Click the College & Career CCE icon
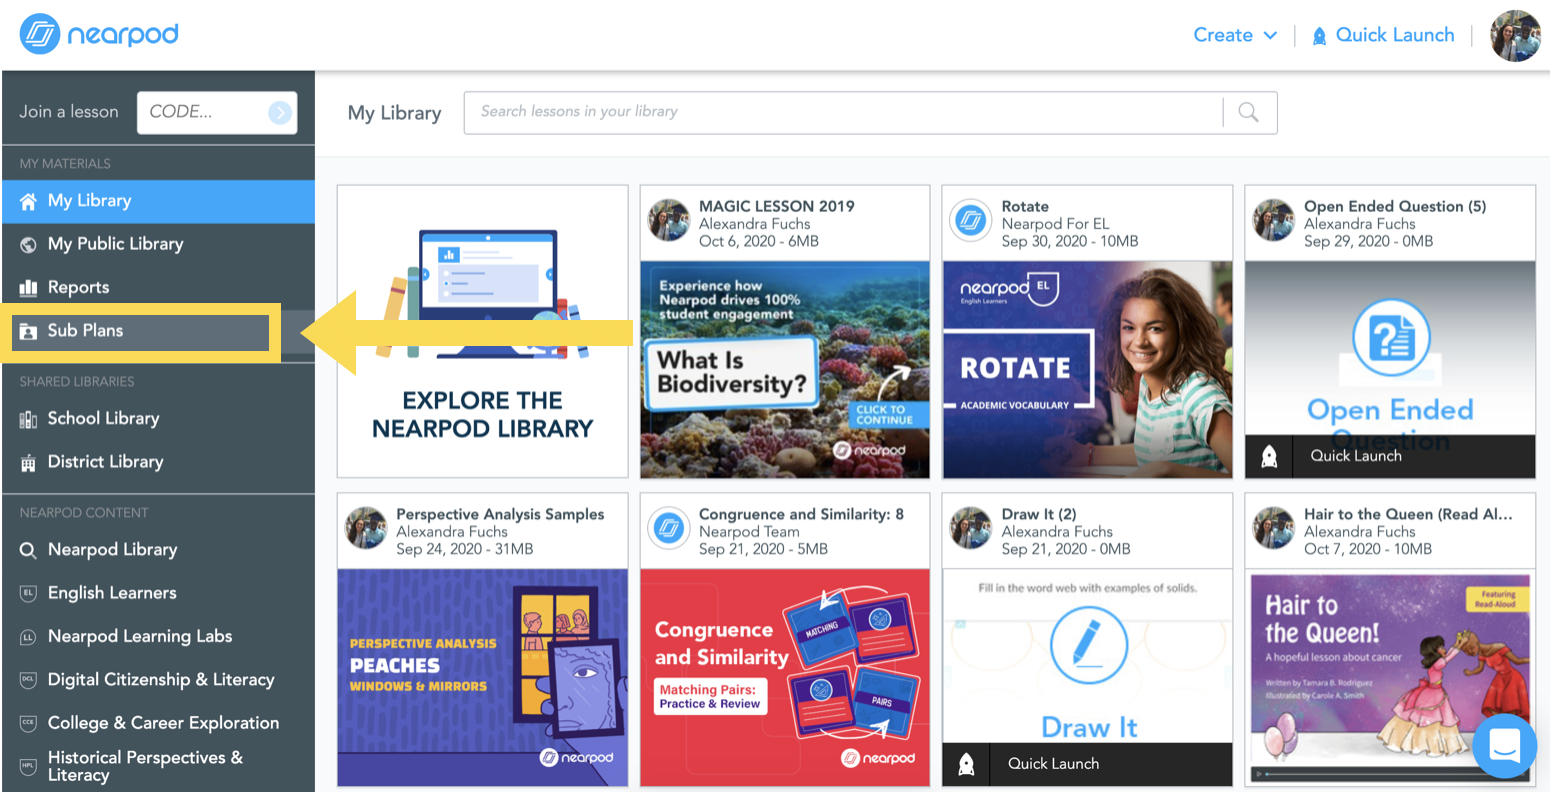The image size is (1550, 792). [28, 723]
